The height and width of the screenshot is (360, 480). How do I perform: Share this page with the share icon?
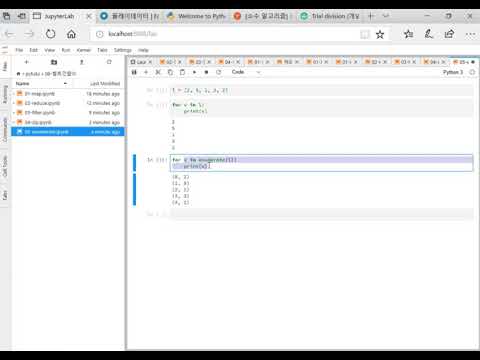point(449,34)
